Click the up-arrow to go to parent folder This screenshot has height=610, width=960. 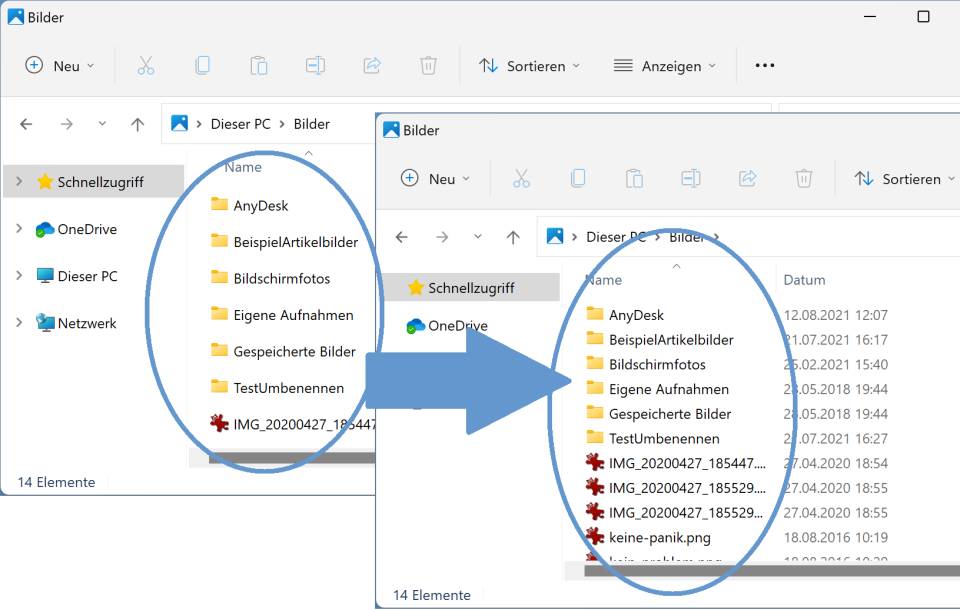pyautogui.click(x=137, y=123)
